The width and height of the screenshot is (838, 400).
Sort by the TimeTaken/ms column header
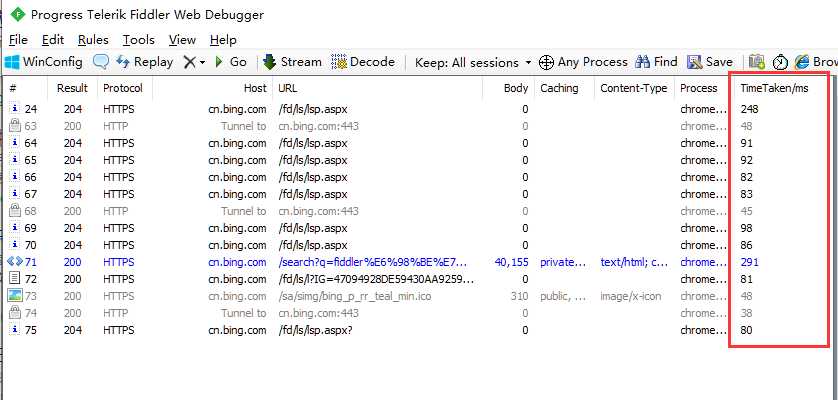774,88
